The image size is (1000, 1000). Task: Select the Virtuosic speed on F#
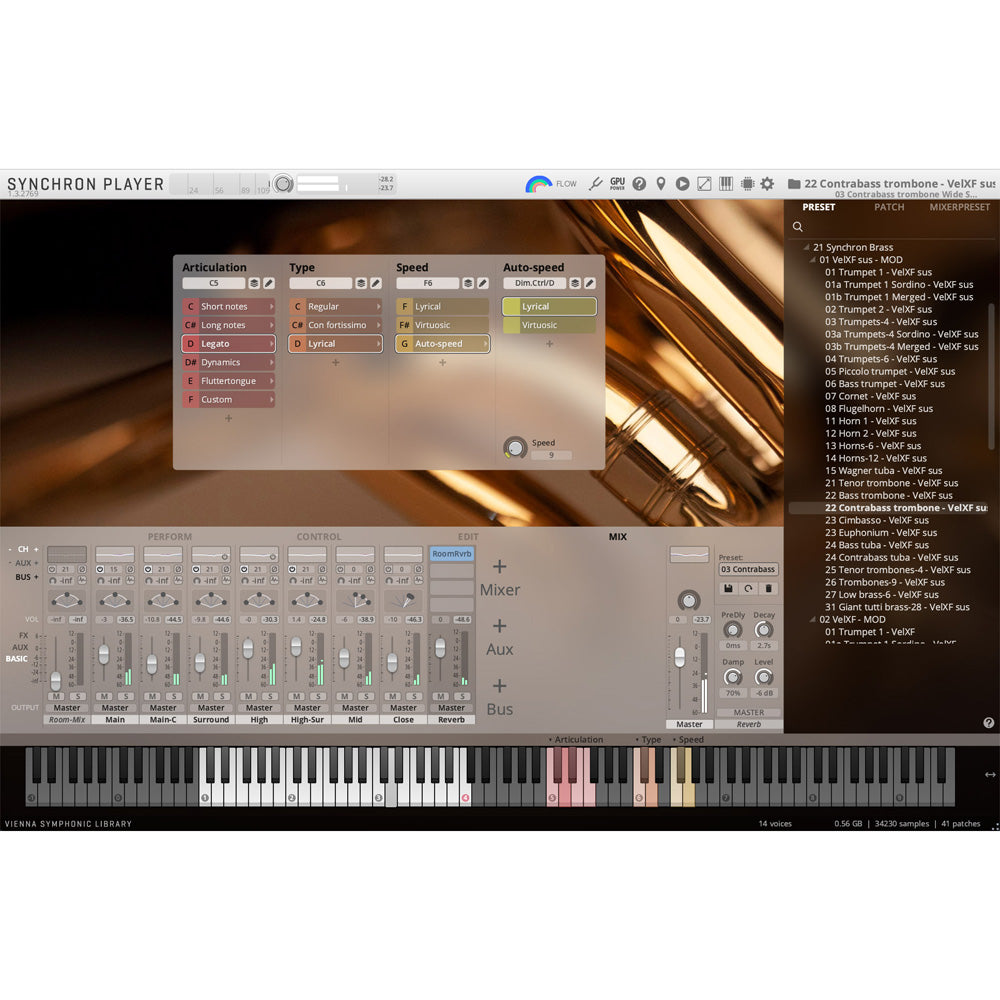[x=442, y=325]
